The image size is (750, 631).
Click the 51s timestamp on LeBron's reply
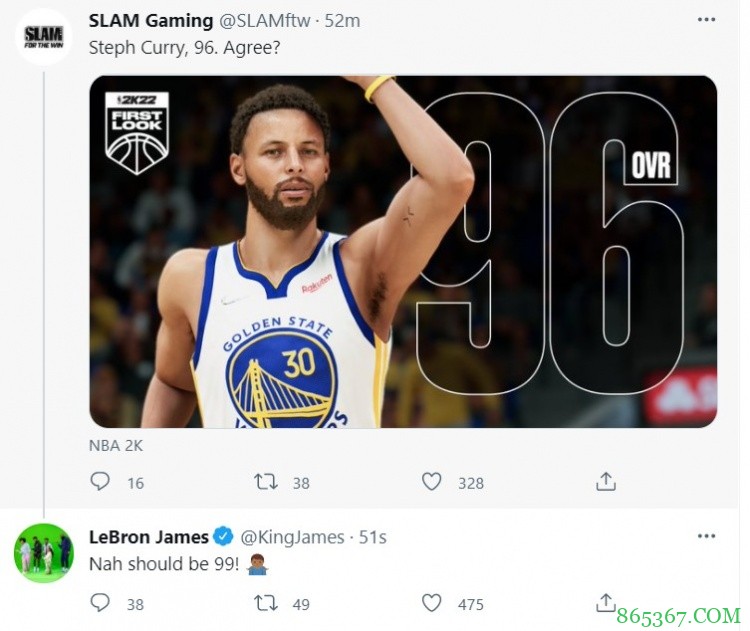[373, 537]
